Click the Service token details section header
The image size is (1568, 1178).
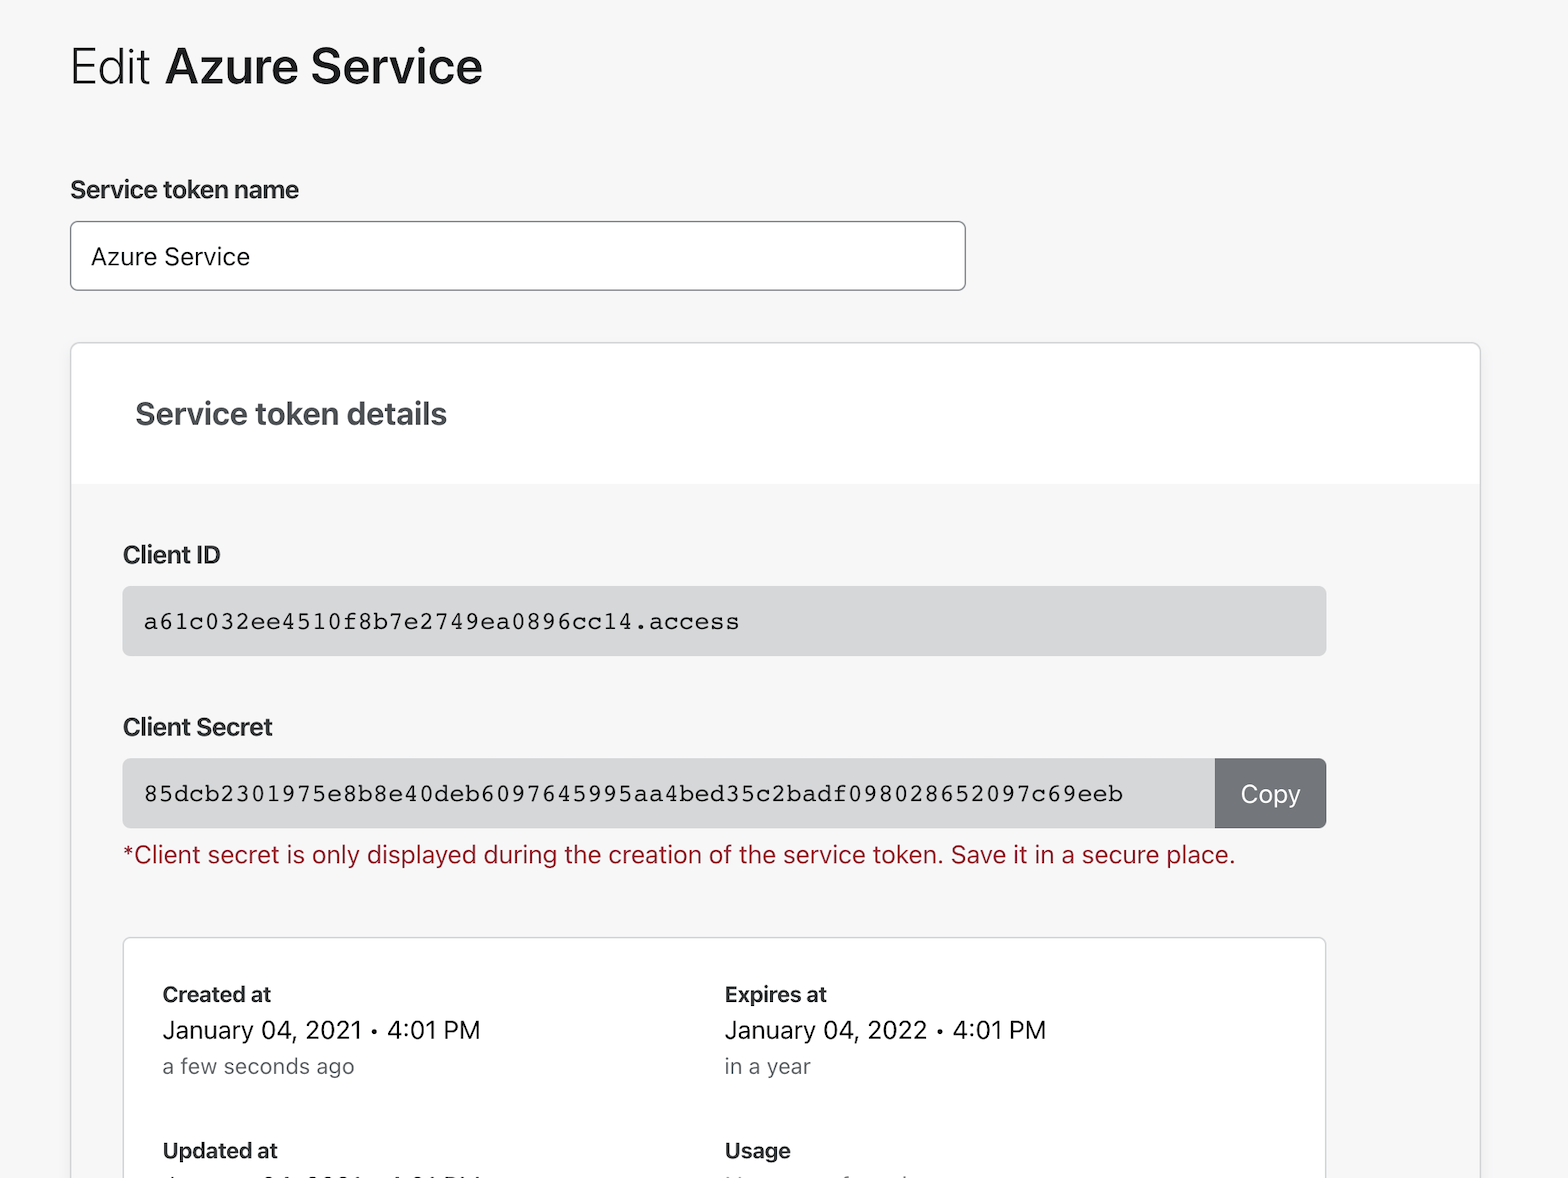point(291,414)
